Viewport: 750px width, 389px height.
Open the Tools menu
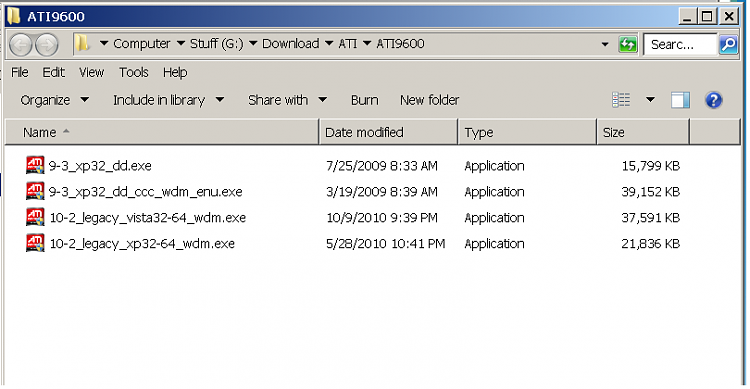[x=133, y=72]
